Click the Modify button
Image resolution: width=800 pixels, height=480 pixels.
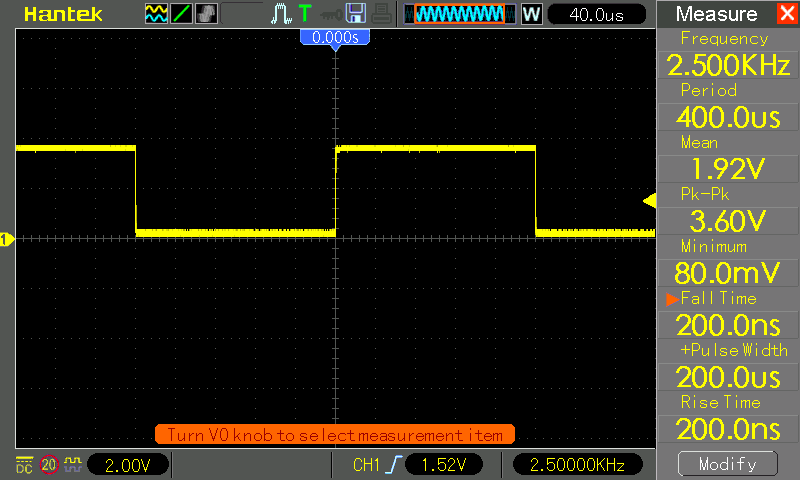728,464
